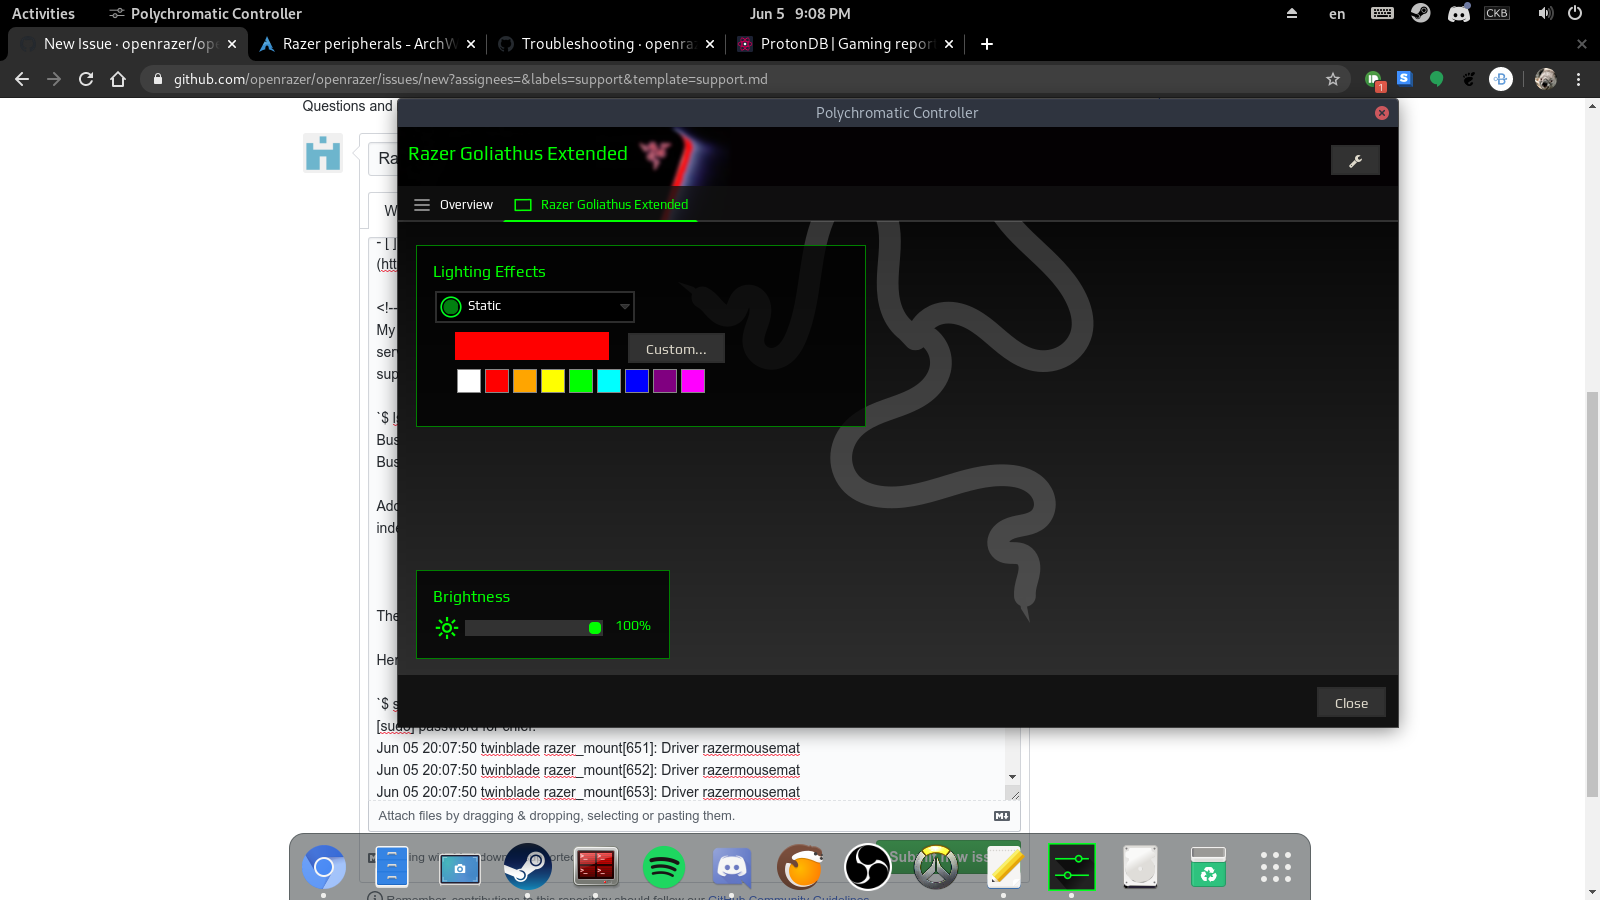Open the GNOME Shell foot extension icon
Screen dimensions: 1600x900
(1469, 79)
